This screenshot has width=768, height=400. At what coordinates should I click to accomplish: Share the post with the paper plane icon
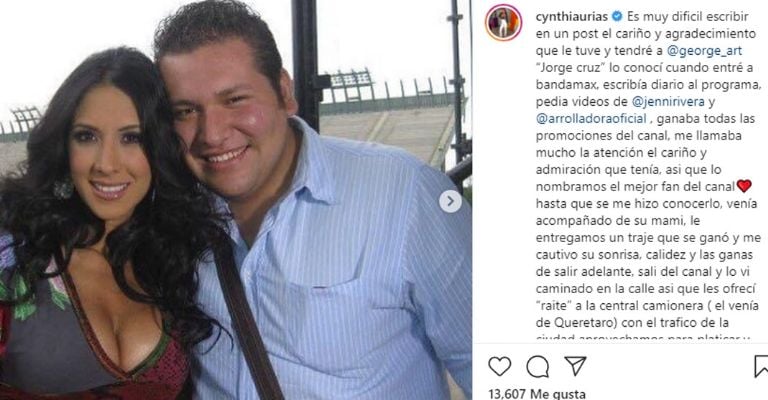click(x=575, y=366)
